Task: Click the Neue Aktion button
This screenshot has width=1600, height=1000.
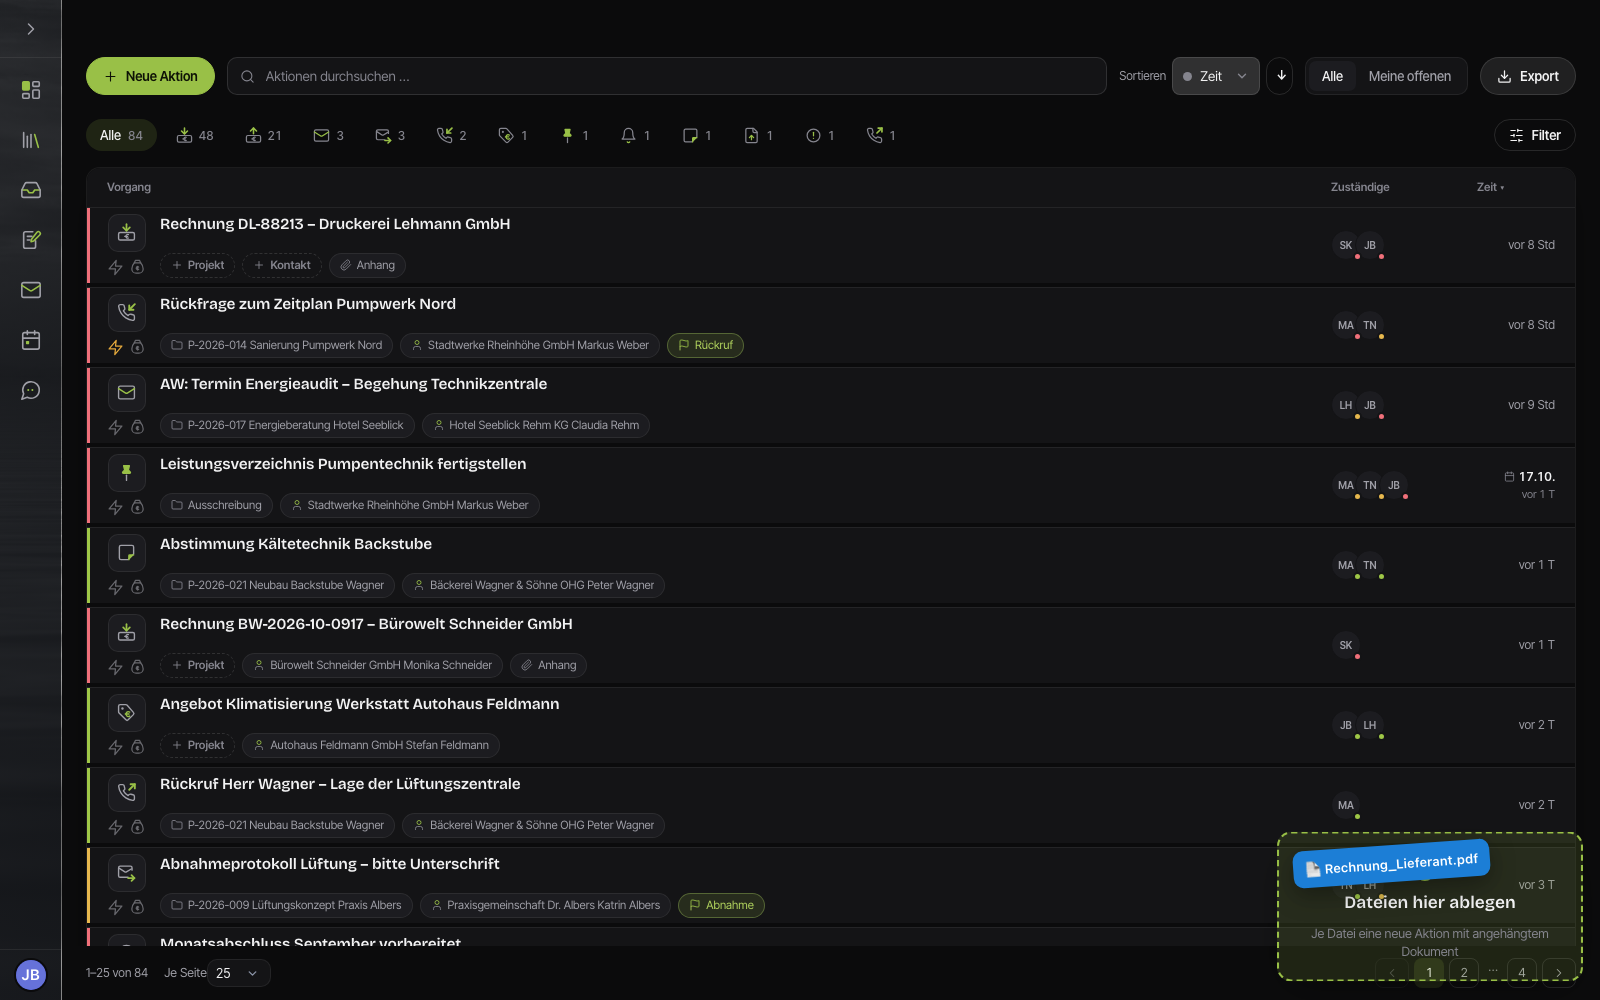Action: click(x=150, y=76)
